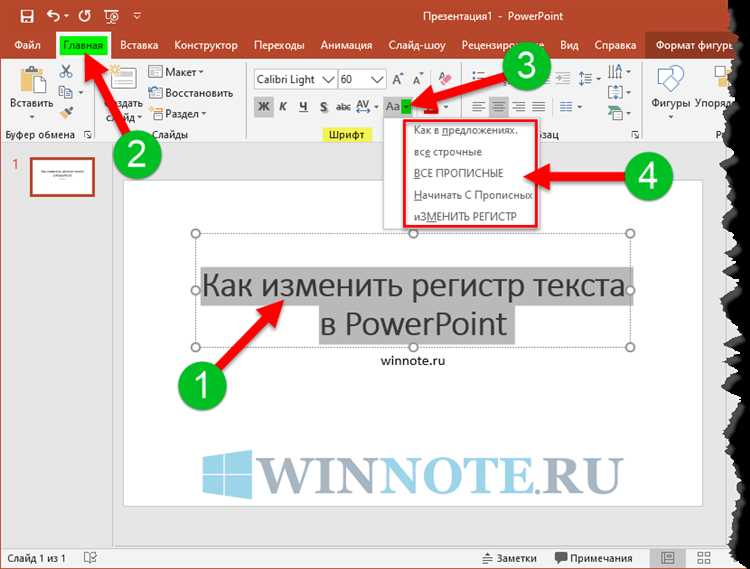The height and width of the screenshot is (569, 750).
Task: Toggle strikethrough abc formatting
Action: pos(343,107)
